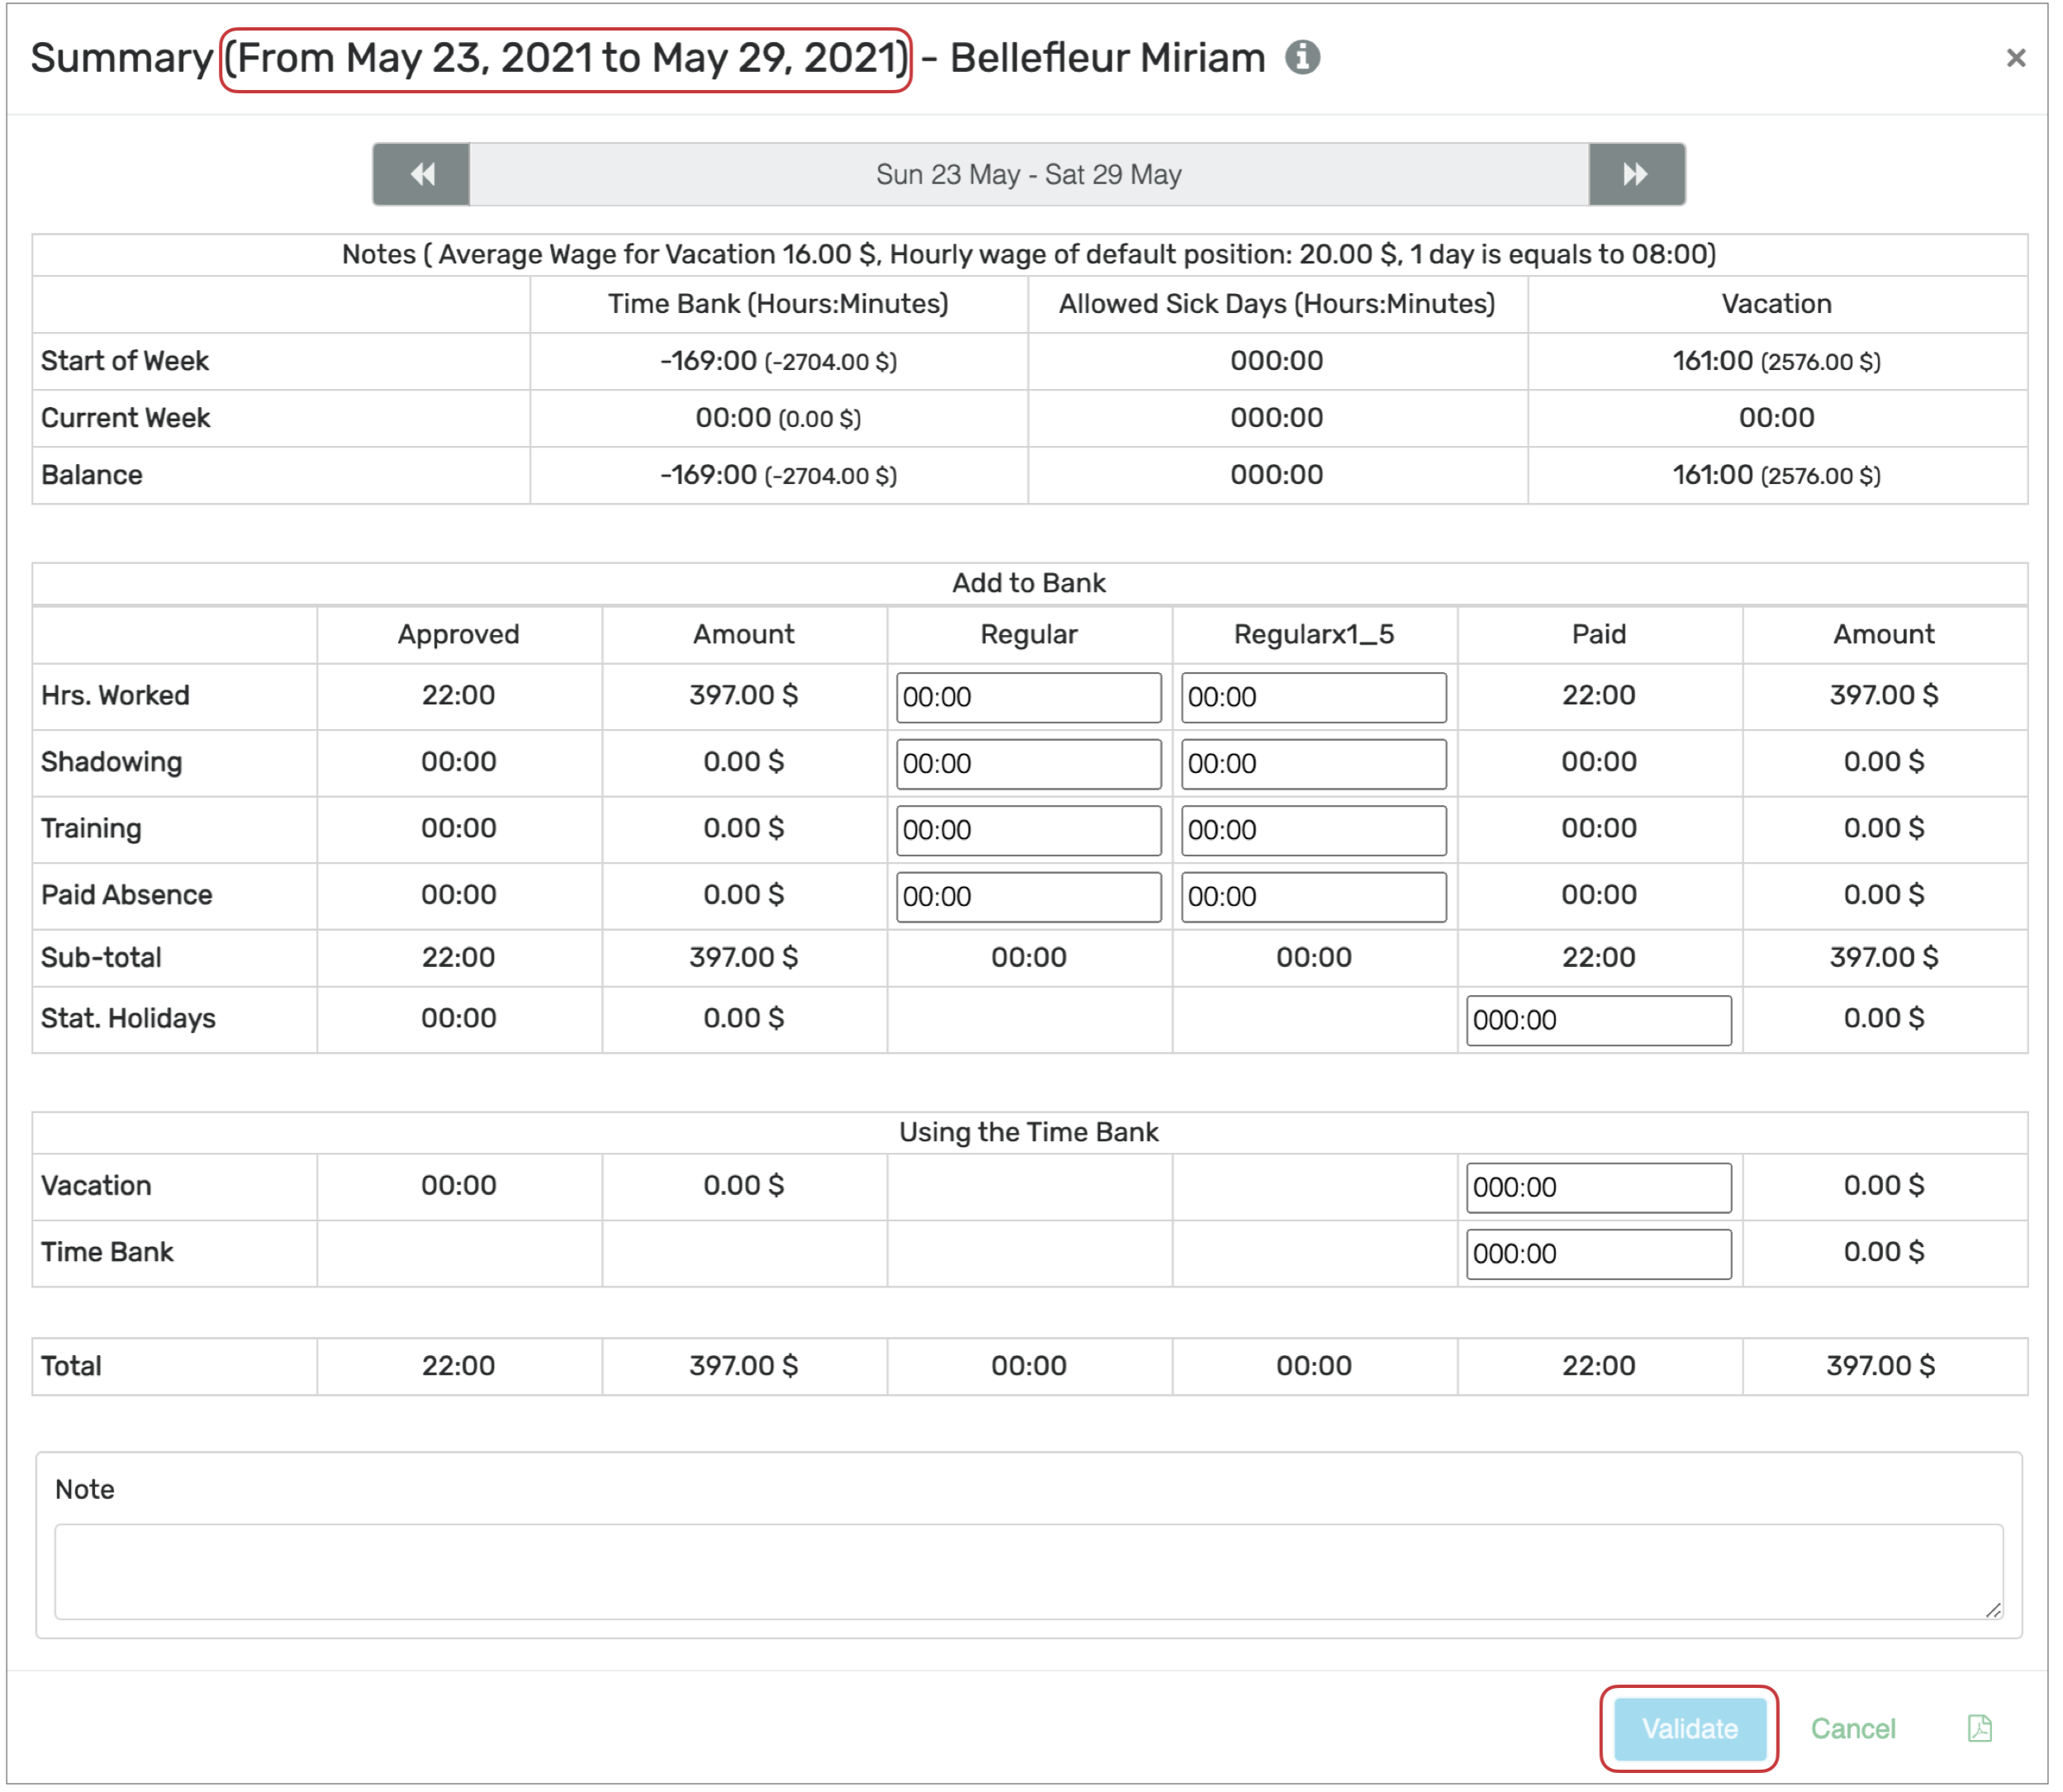Close the summary dialog with X
The height and width of the screenshot is (1792, 2063).
pyautogui.click(x=2015, y=58)
